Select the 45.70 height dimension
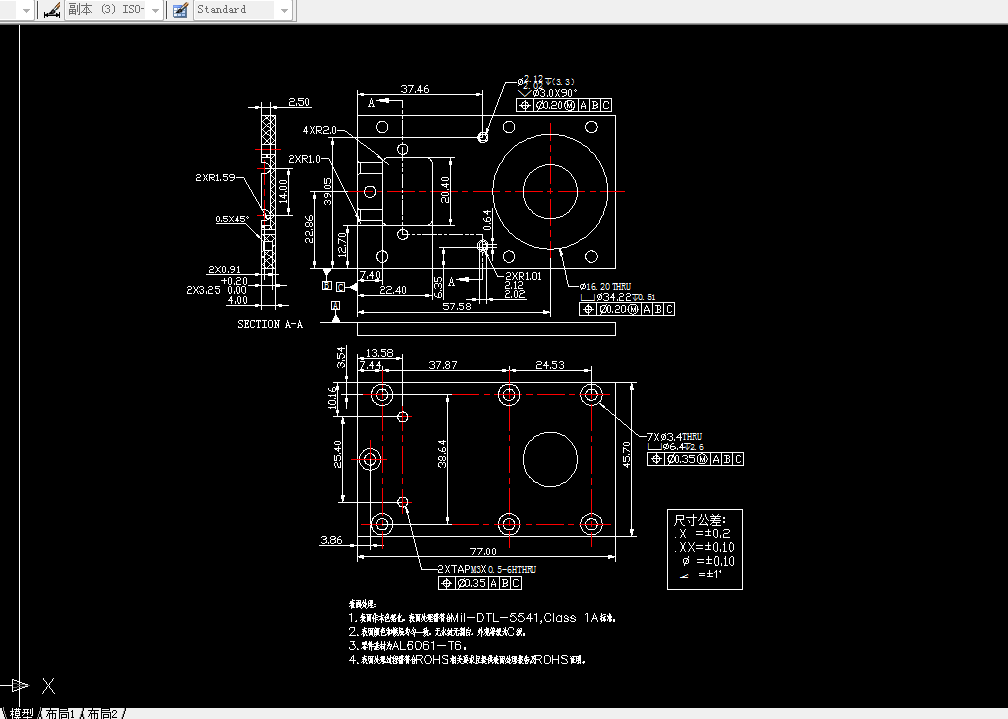 [627, 454]
